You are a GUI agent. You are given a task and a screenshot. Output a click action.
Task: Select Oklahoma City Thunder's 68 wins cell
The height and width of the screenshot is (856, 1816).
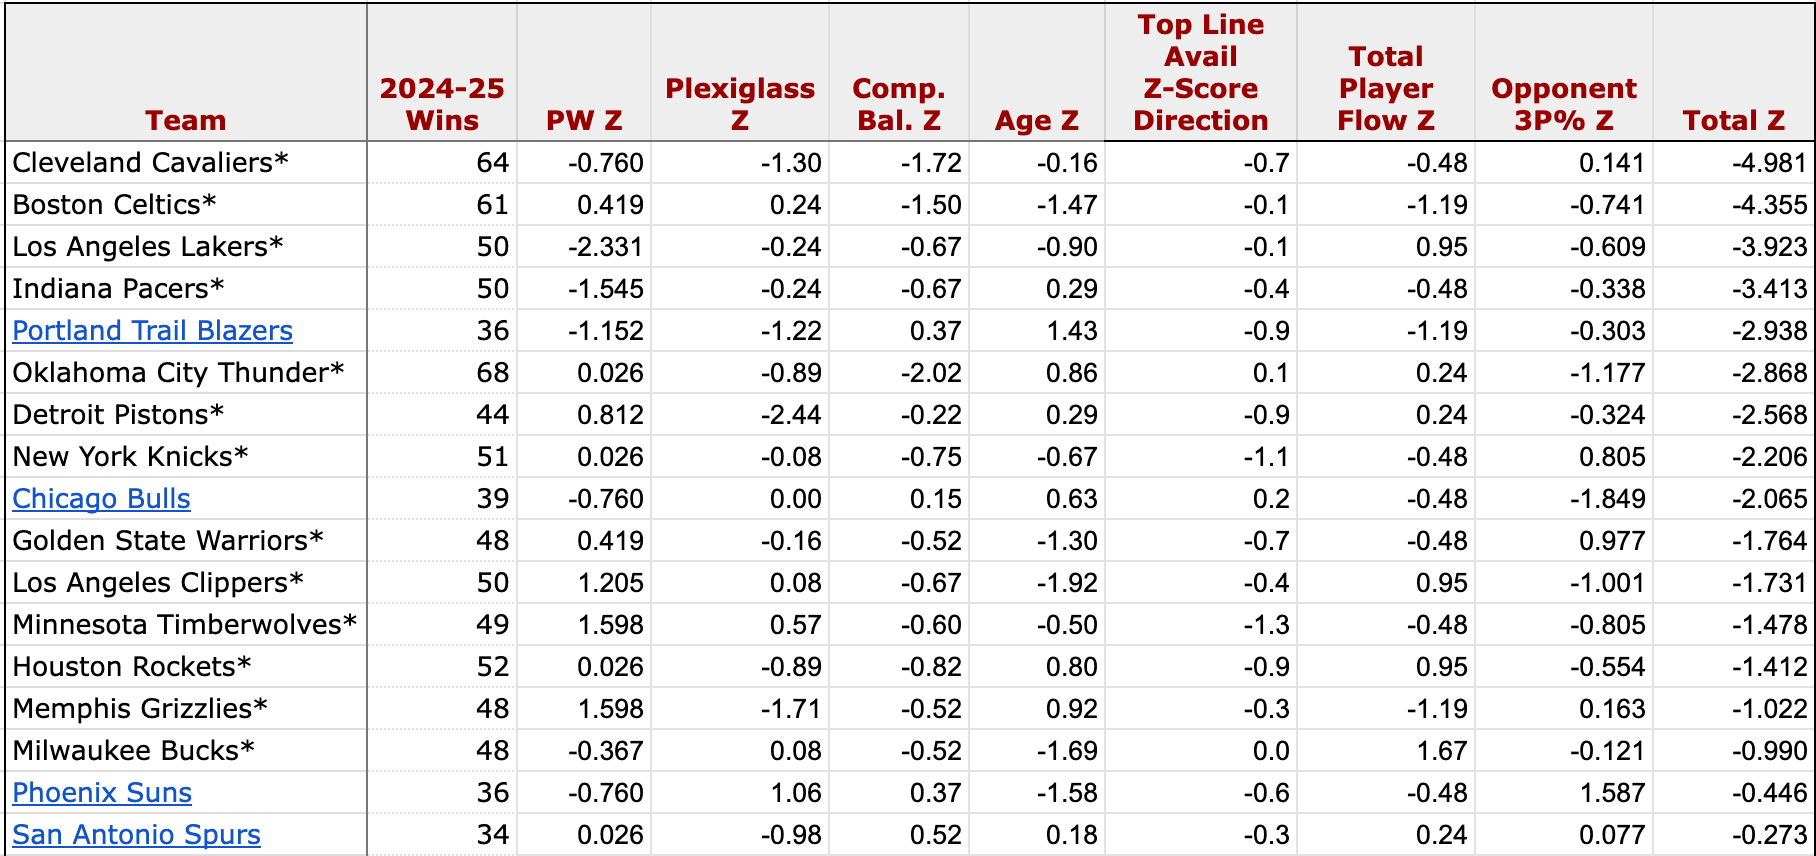[442, 373]
